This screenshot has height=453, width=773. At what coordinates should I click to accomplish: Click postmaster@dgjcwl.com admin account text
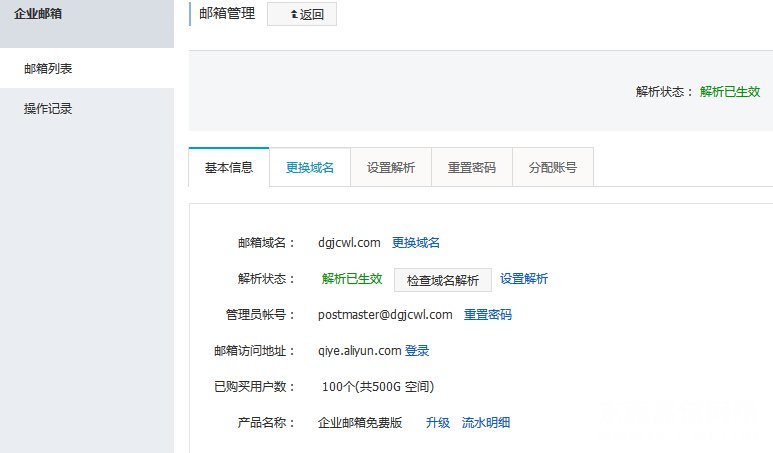[385, 314]
